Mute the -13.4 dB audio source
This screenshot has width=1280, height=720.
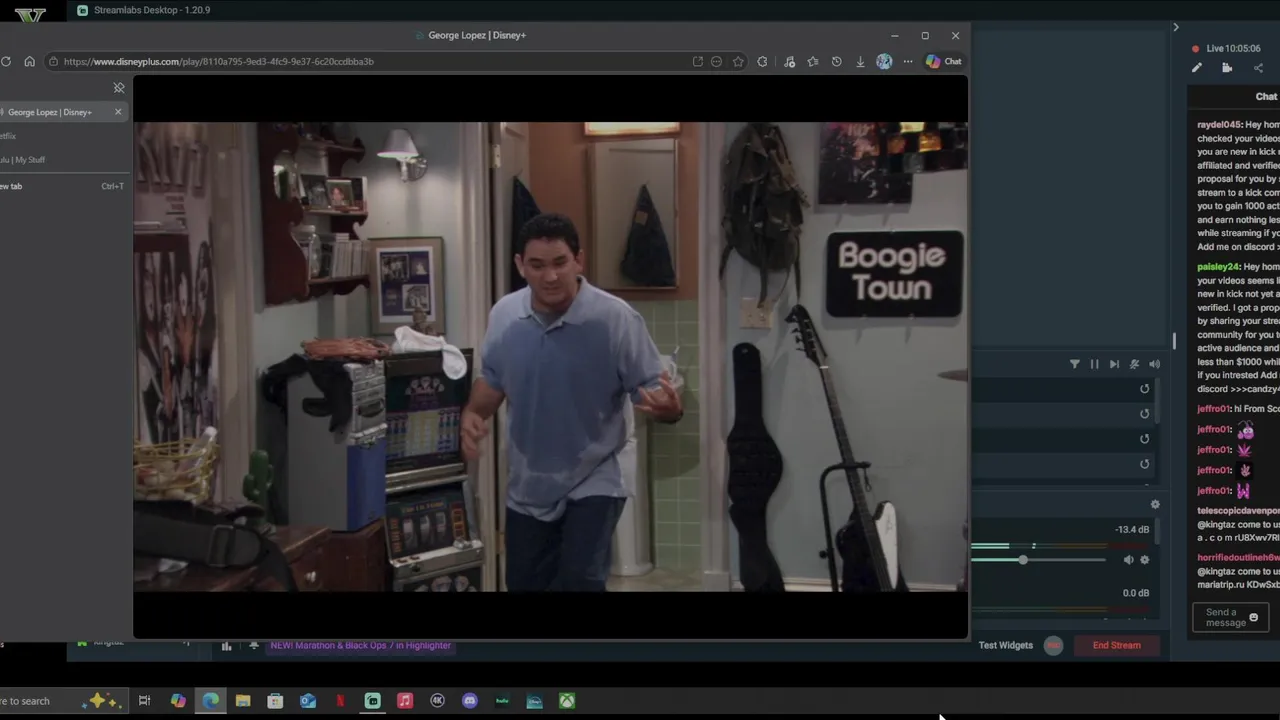click(x=1128, y=560)
